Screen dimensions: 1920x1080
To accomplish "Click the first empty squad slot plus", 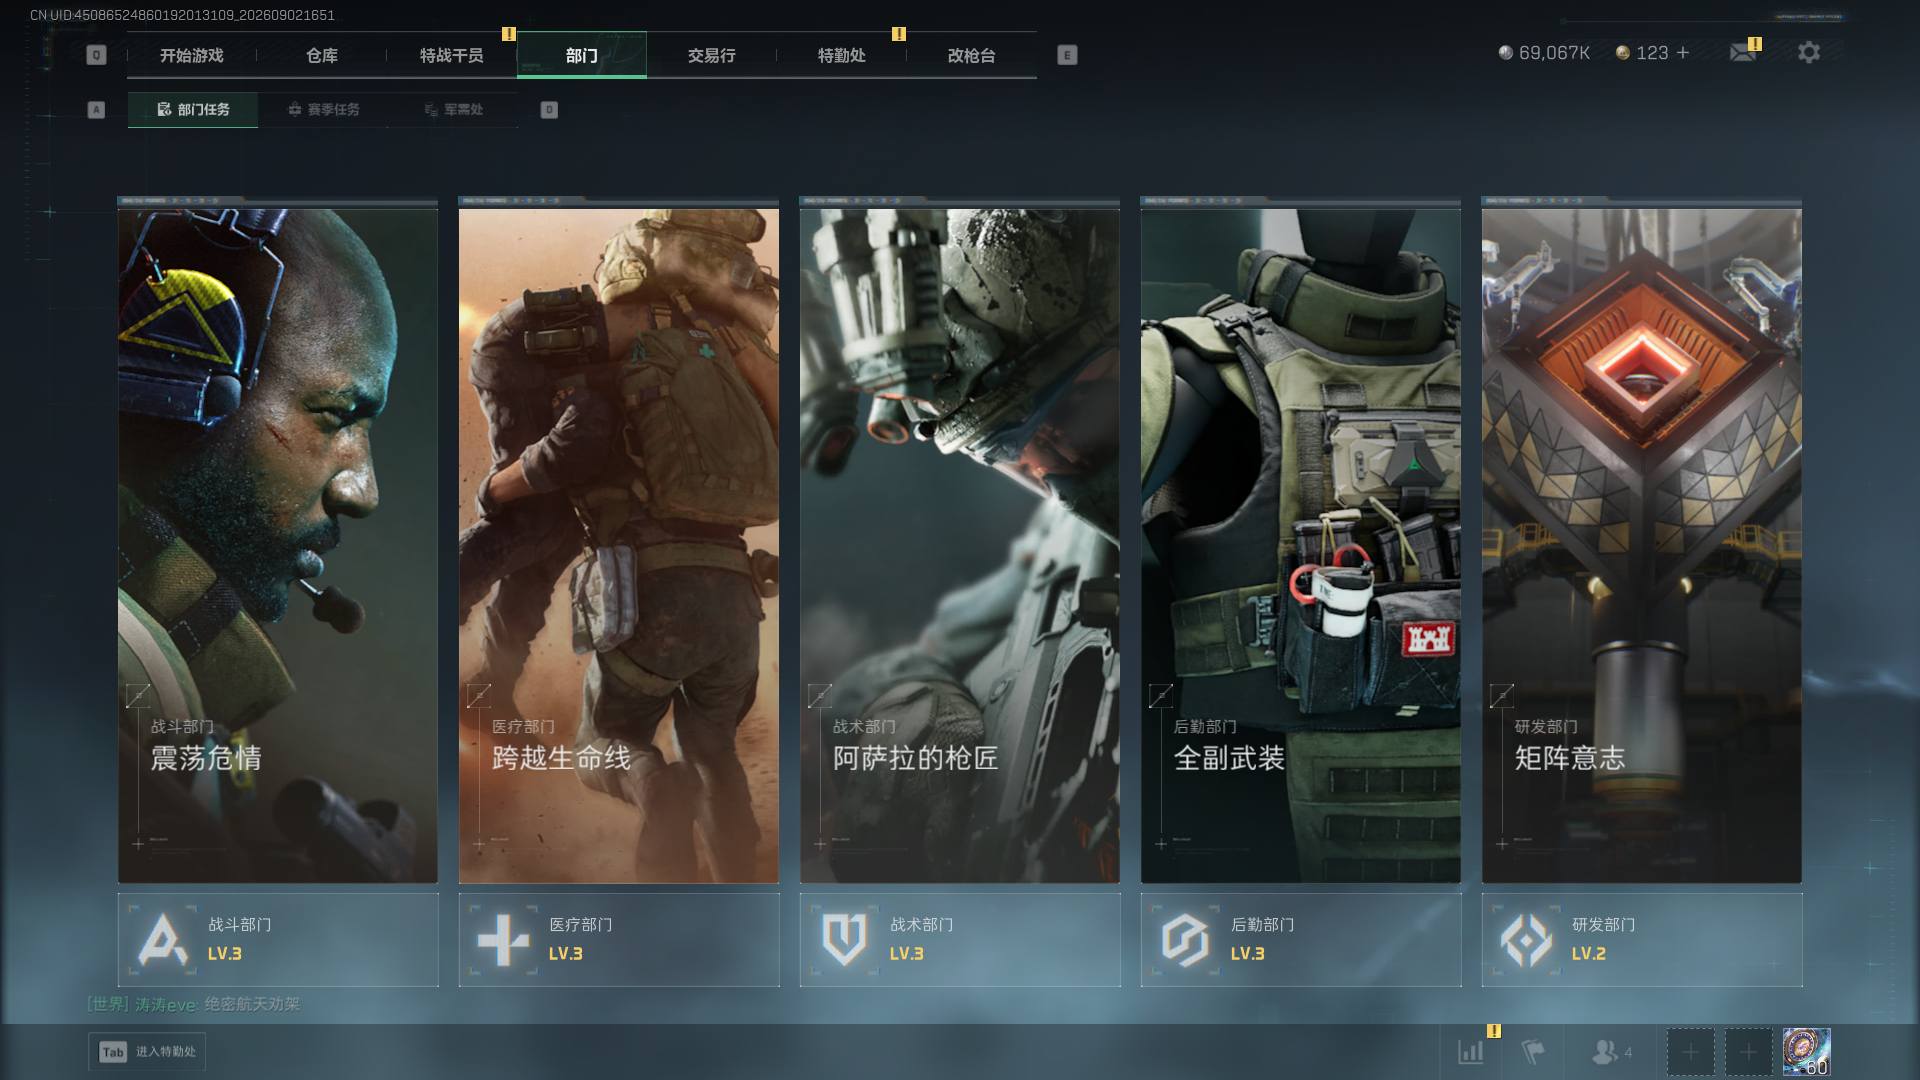I will [x=1690, y=1052].
